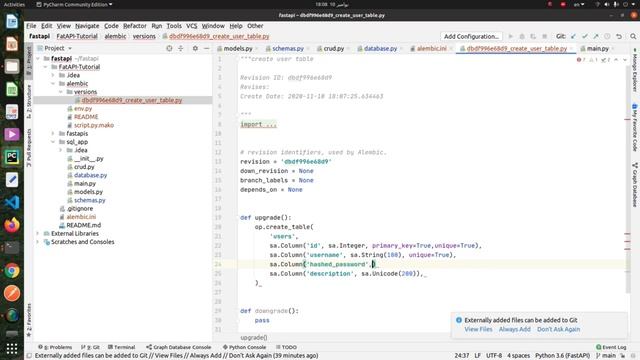Open the Refactor menu

tap(135, 26)
